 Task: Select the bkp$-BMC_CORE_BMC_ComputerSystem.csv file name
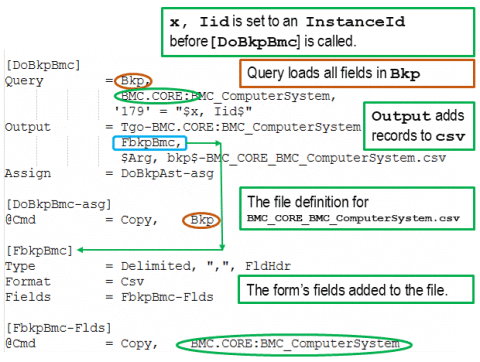point(306,158)
